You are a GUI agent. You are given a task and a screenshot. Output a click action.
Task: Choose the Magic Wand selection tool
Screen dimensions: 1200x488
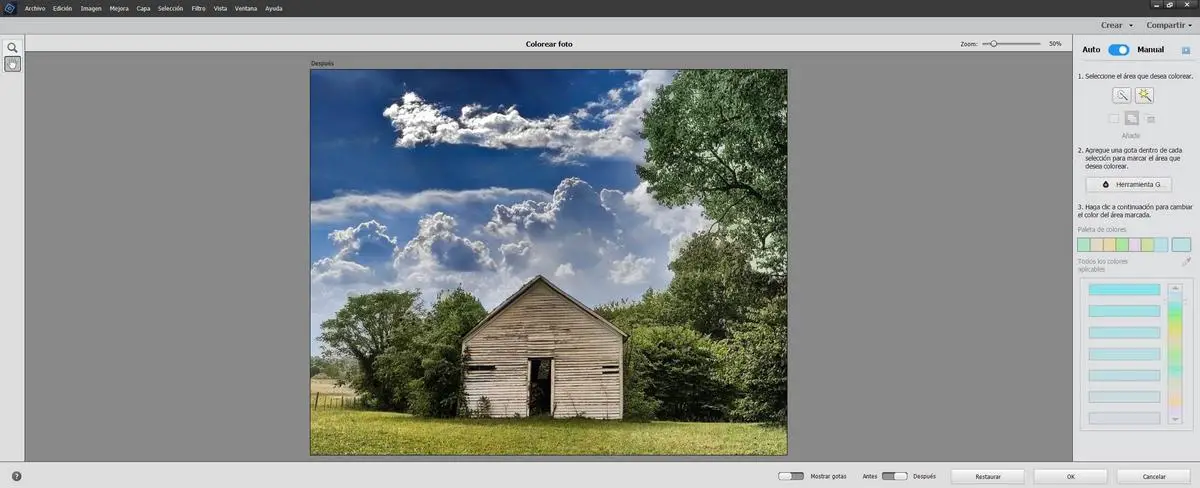pyautogui.click(x=1144, y=95)
